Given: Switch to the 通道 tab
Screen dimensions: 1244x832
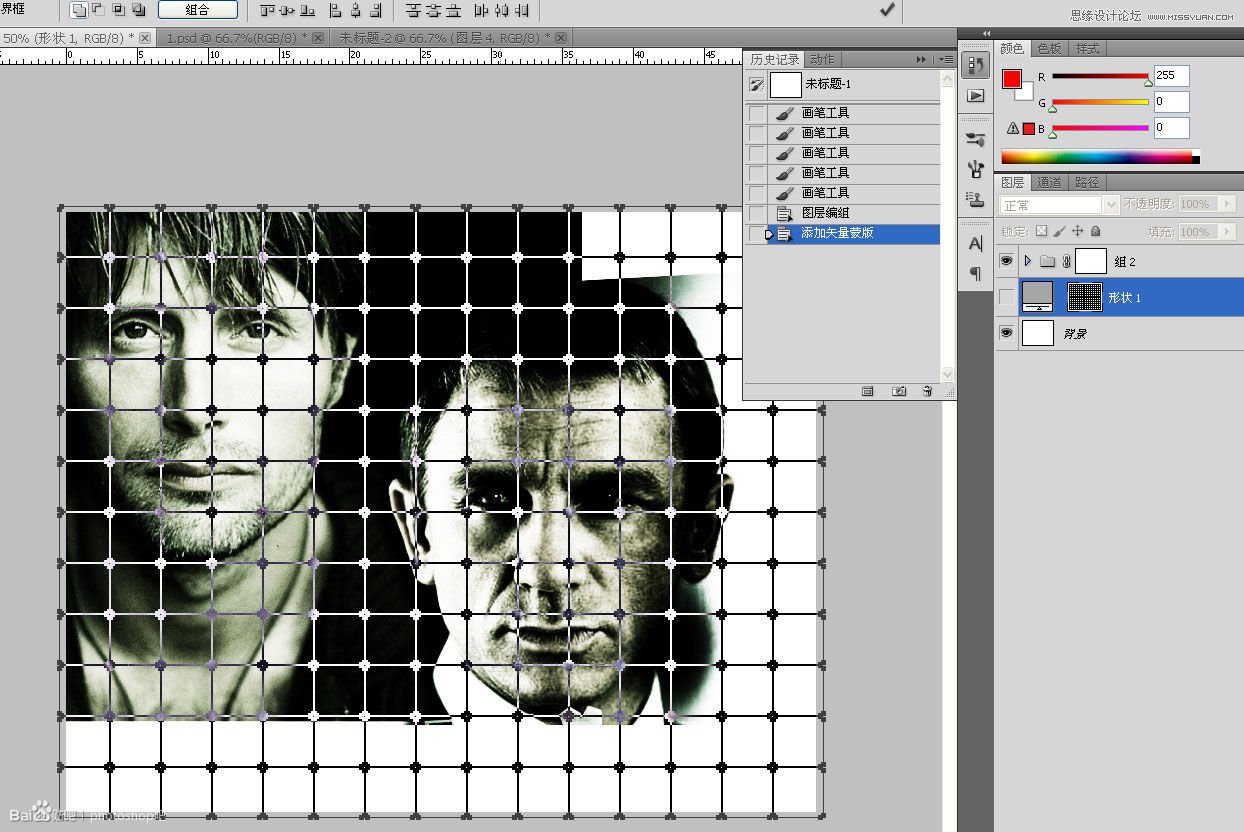Looking at the screenshot, I should (1049, 182).
